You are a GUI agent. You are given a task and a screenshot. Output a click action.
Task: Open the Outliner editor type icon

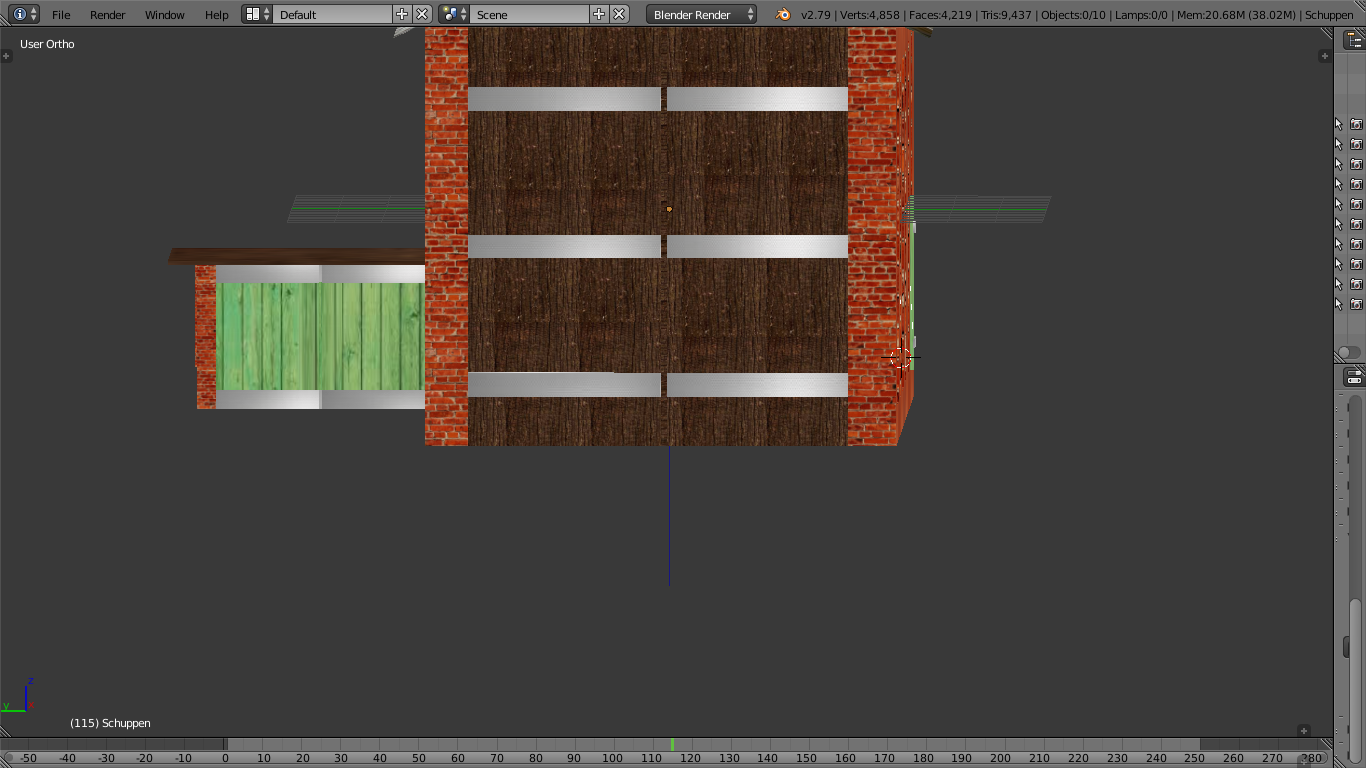(1353, 40)
